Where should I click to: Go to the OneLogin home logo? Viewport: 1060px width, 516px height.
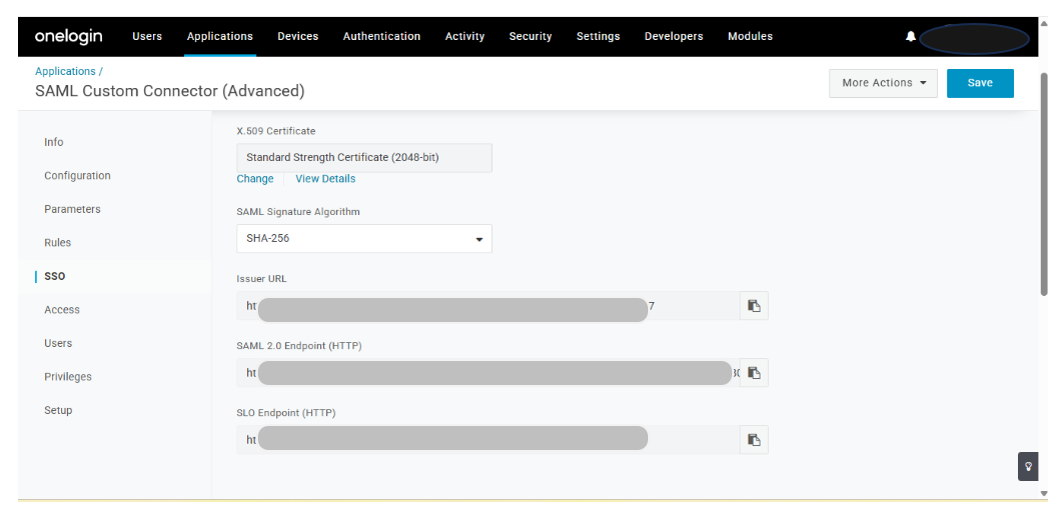(68, 37)
